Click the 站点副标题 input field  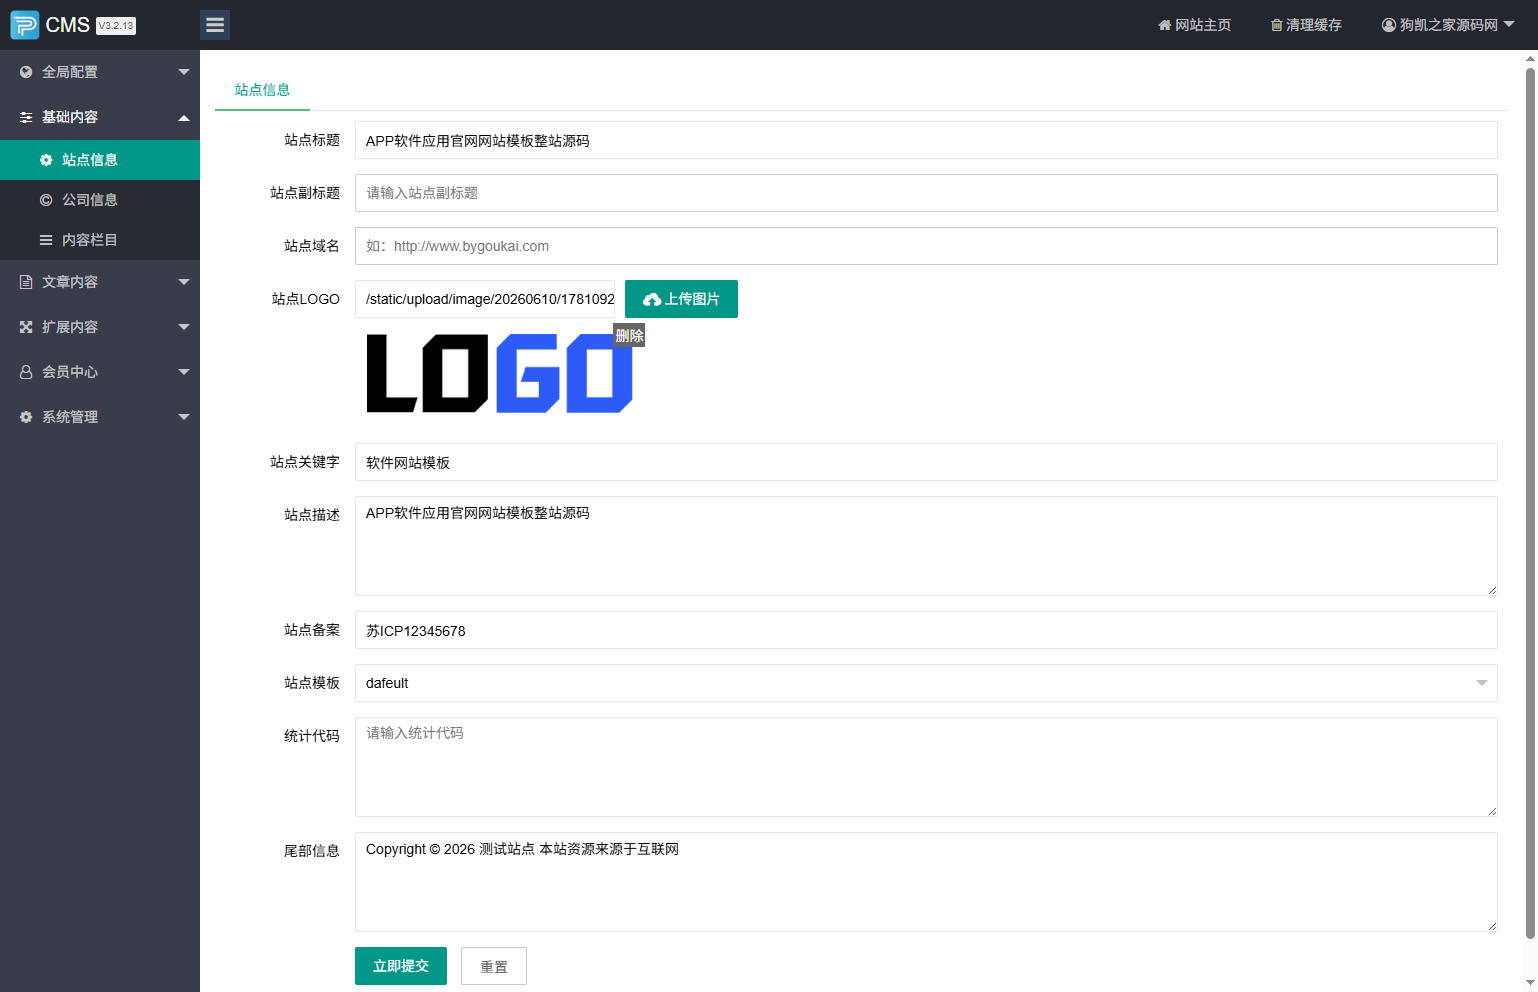(926, 193)
